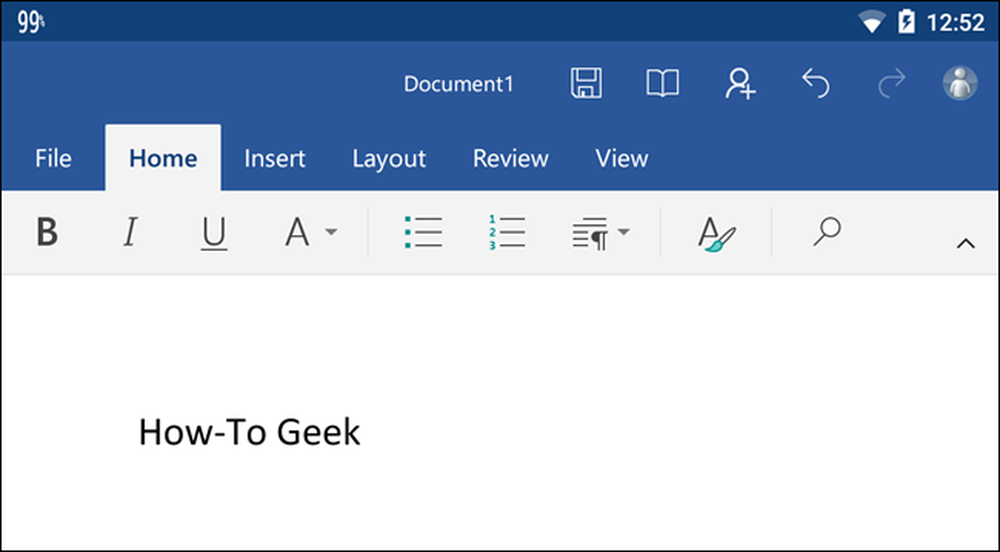Undo the last action
This screenshot has height=552, width=1000.
(x=816, y=84)
